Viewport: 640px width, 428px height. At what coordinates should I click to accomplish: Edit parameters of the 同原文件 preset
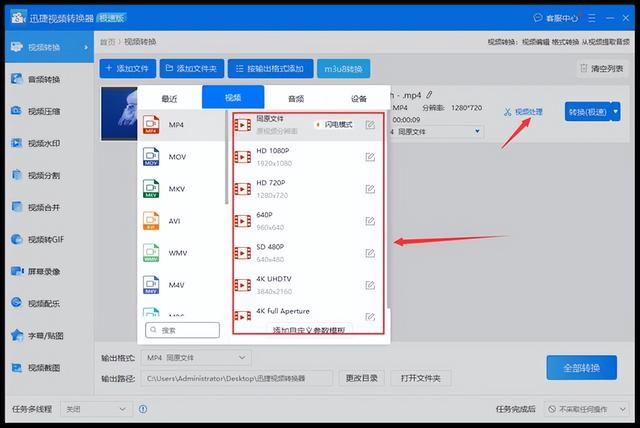pos(370,125)
